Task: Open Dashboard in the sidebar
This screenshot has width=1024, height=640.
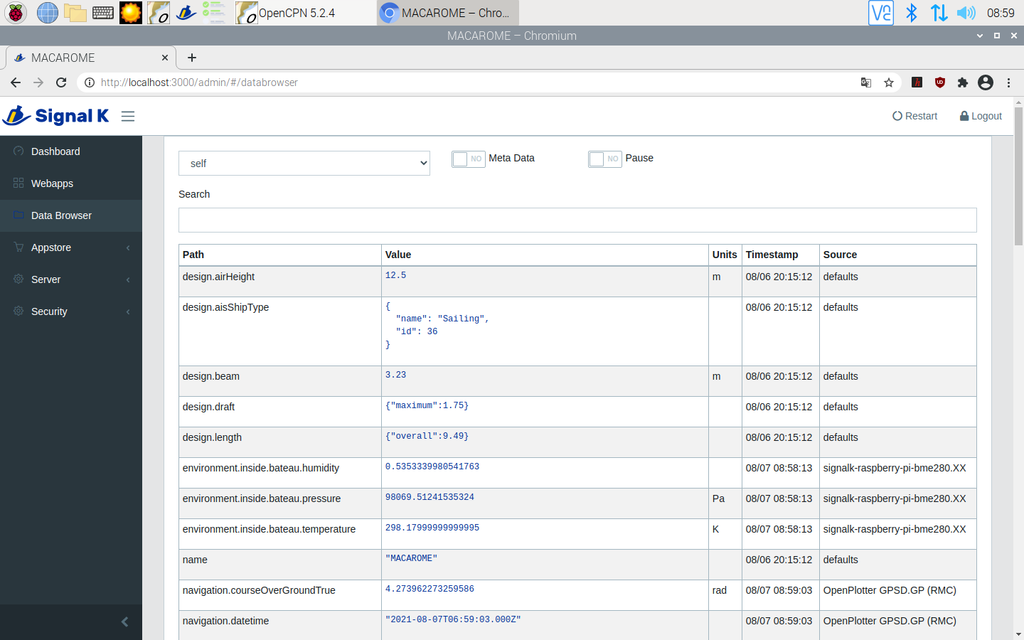Action: click(x=71, y=152)
